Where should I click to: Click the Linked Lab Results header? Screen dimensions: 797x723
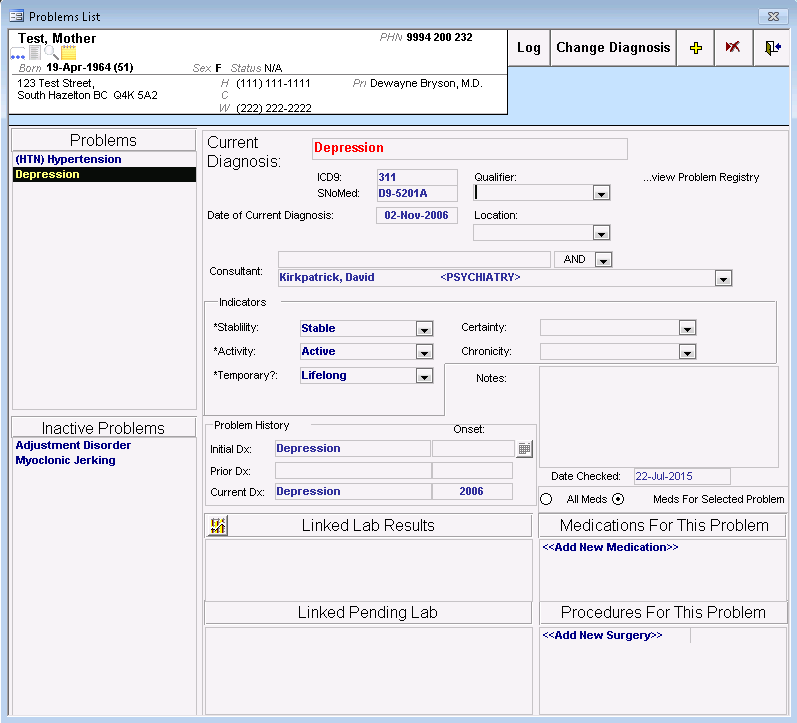(x=367, y=525)
